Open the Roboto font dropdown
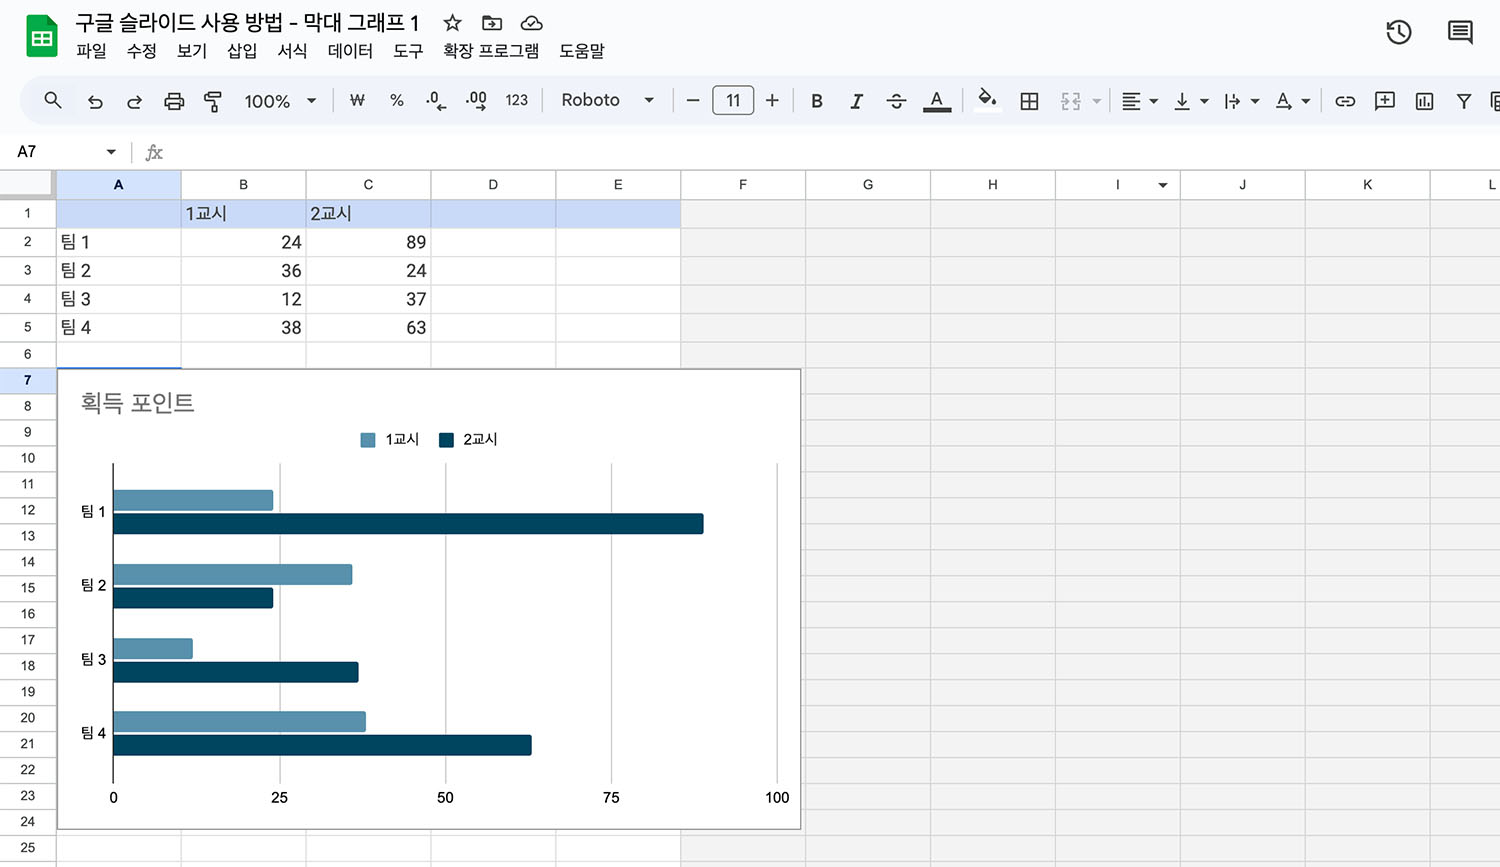The width and height of the screenshot is (1500, 867). (607, 100)
